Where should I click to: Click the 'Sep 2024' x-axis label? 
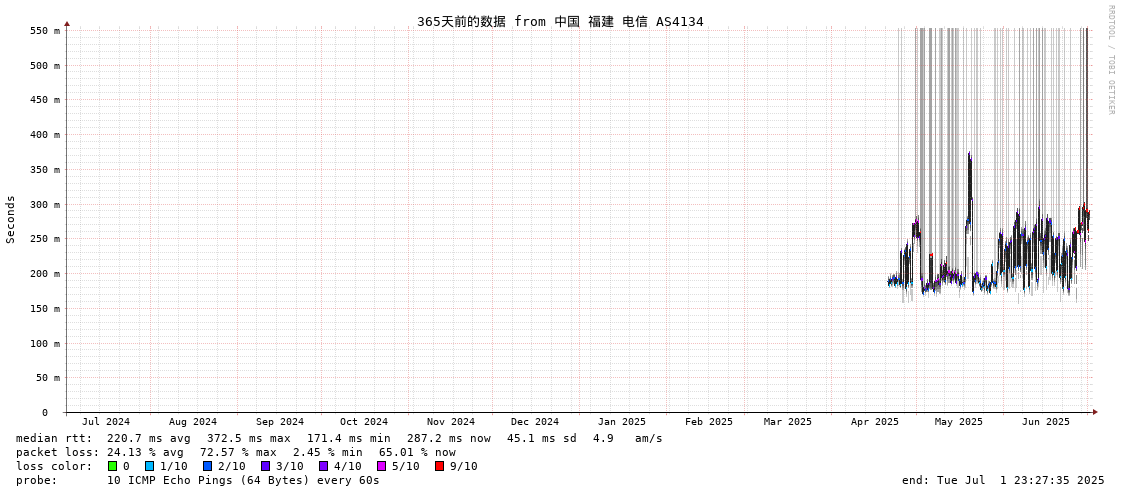coord(280,422)
